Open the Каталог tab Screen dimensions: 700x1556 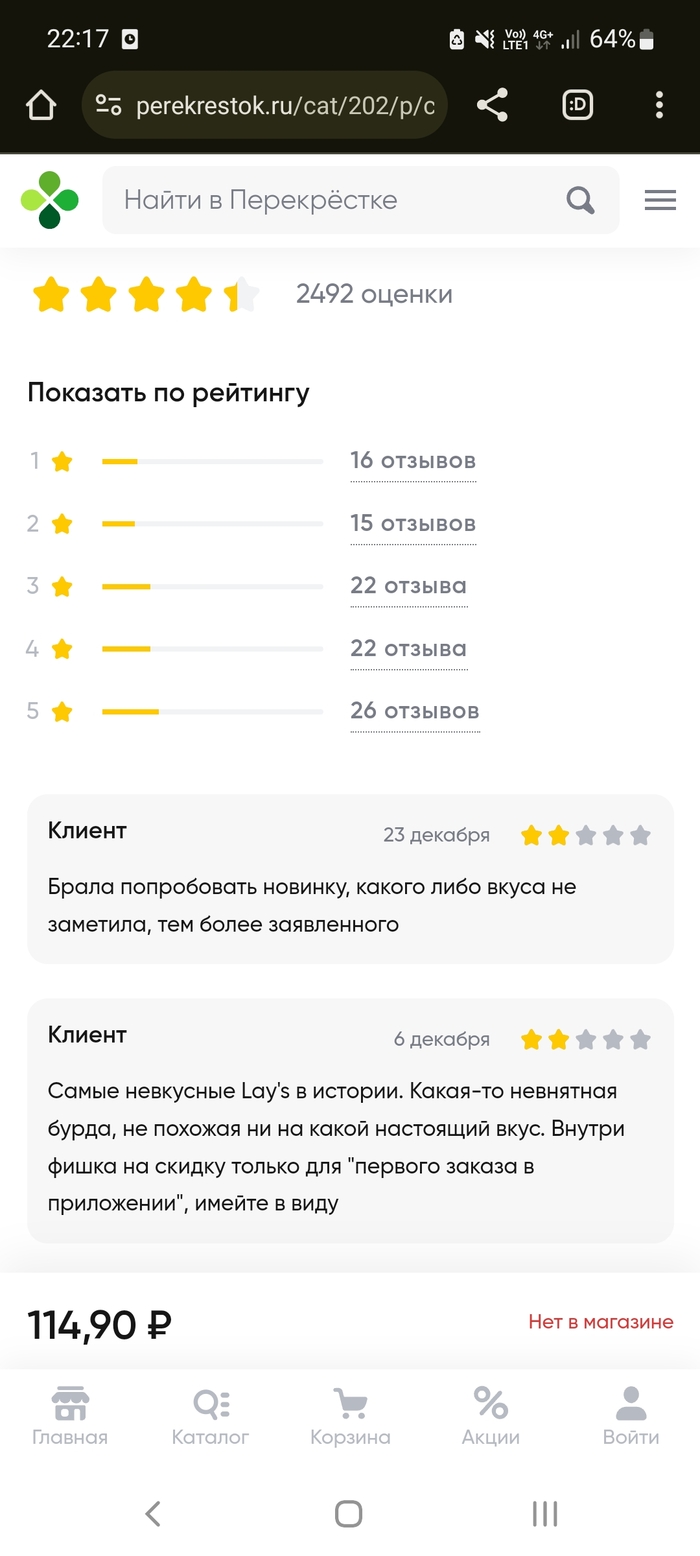[x=210, y=1415]
